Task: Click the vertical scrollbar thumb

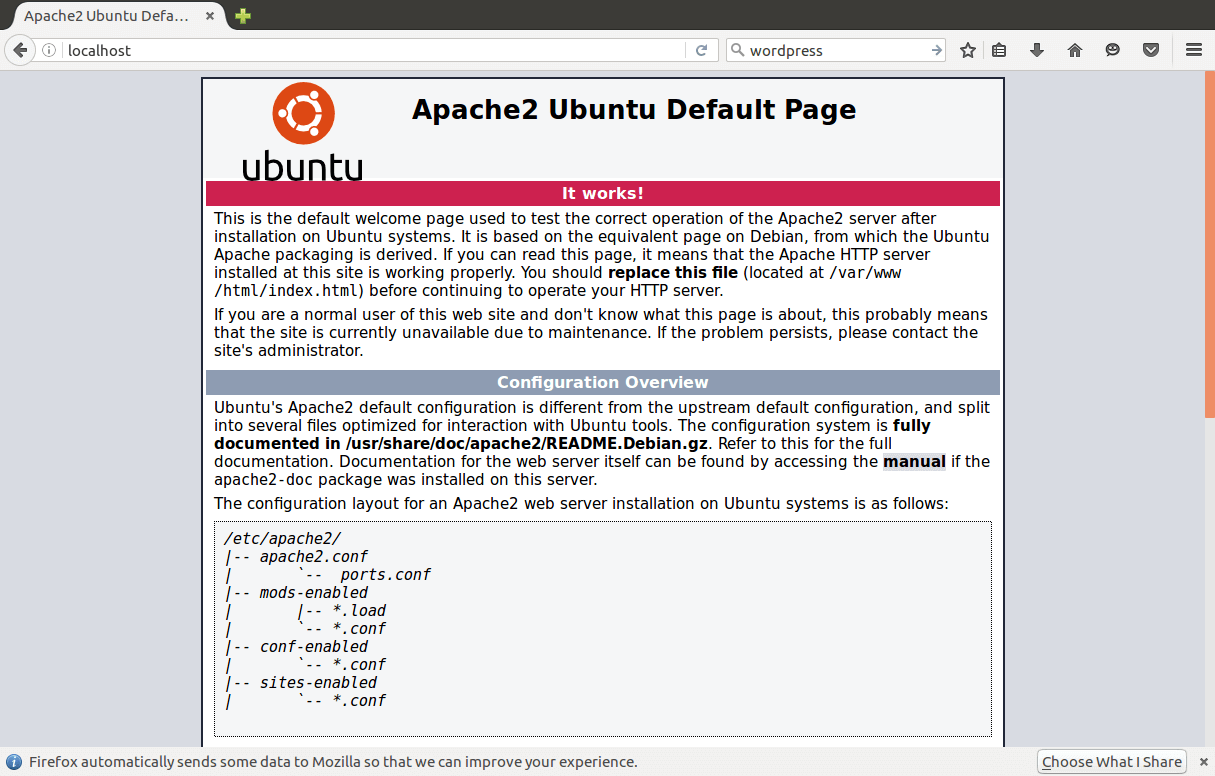Action: 1209,245
